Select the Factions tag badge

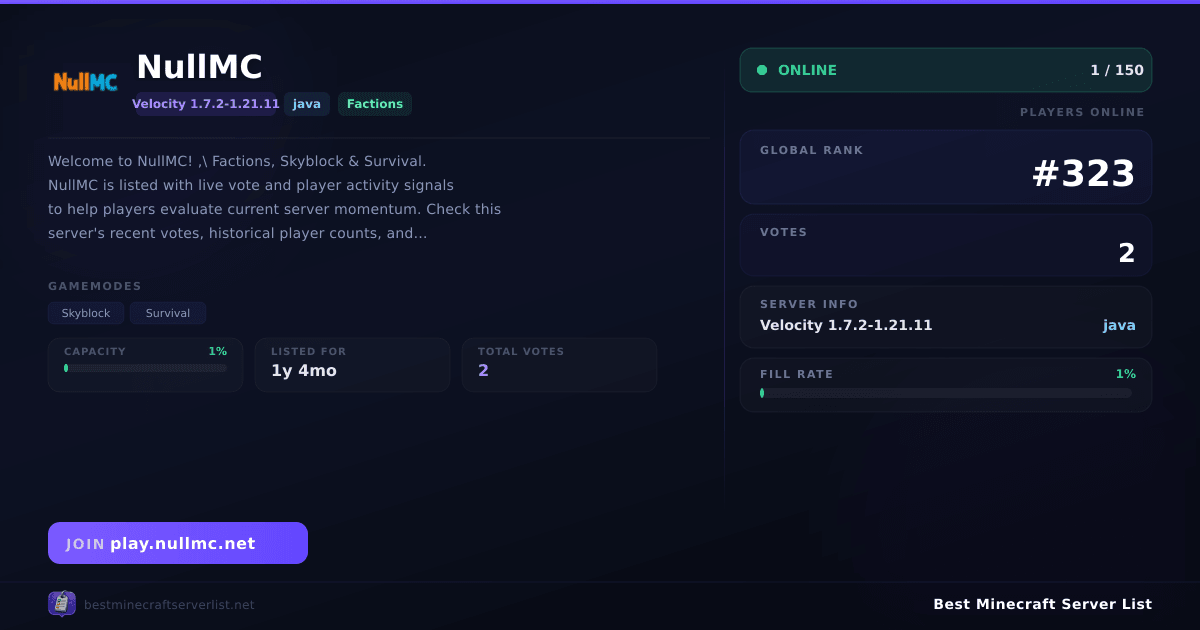[375, 104]
